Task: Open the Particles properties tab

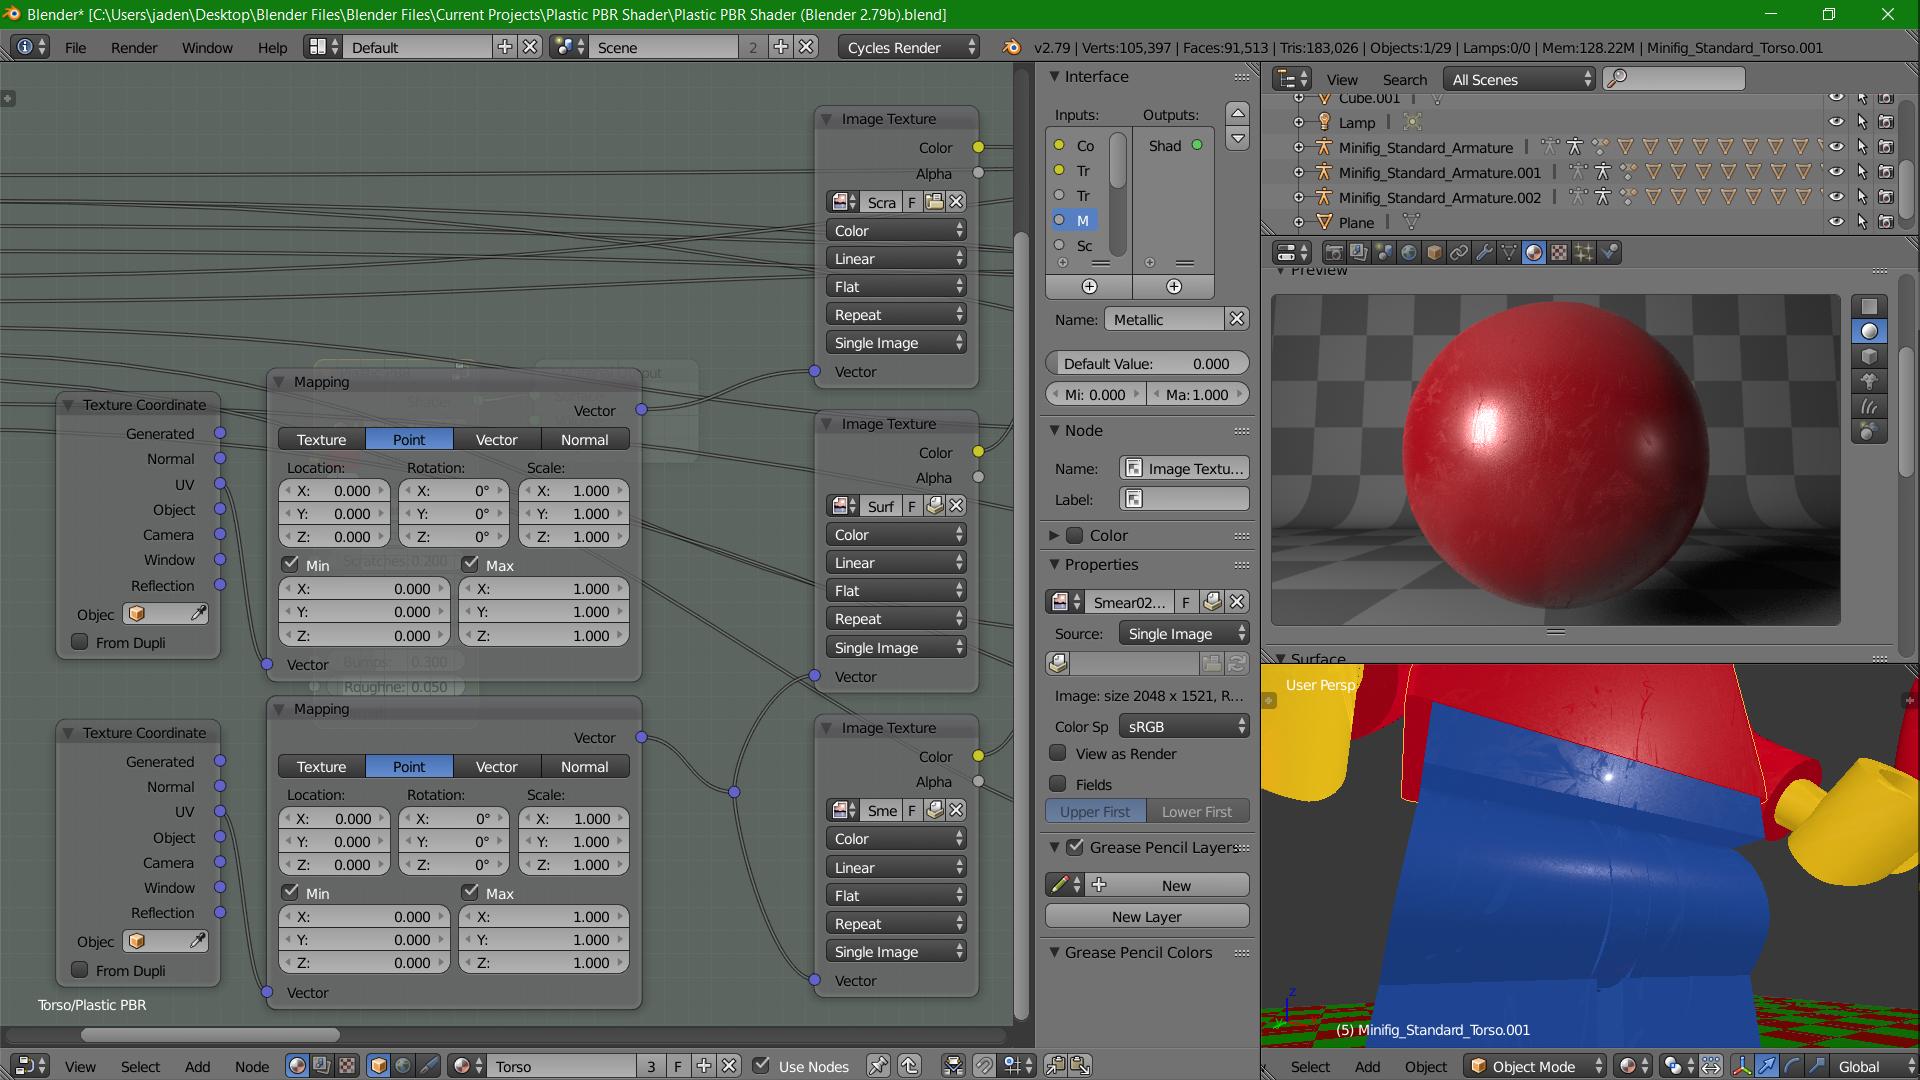Action: pyautogui.click(x=1584, y=253)
